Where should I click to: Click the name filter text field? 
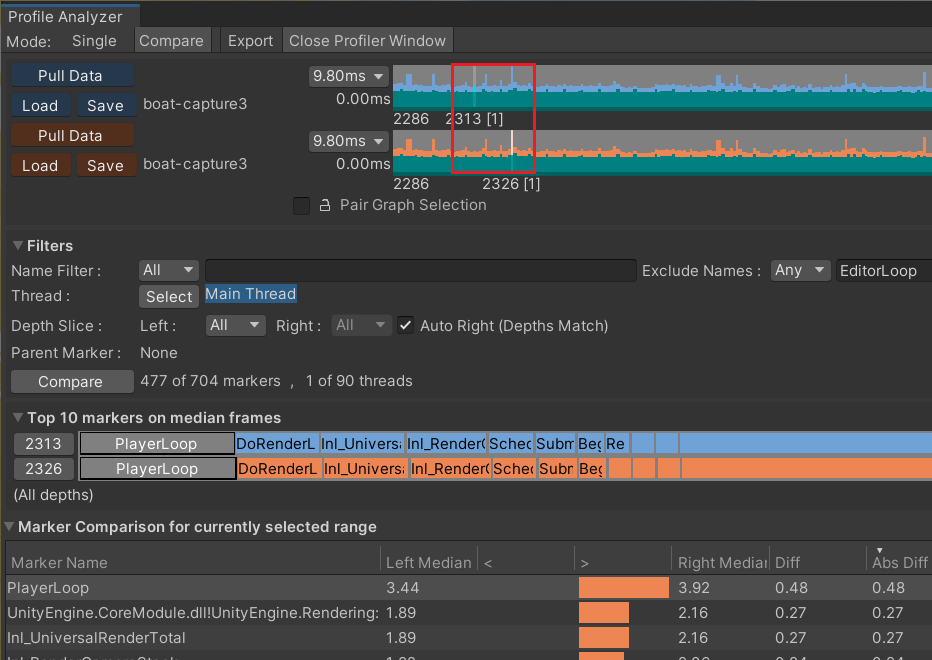click(420, 270)
